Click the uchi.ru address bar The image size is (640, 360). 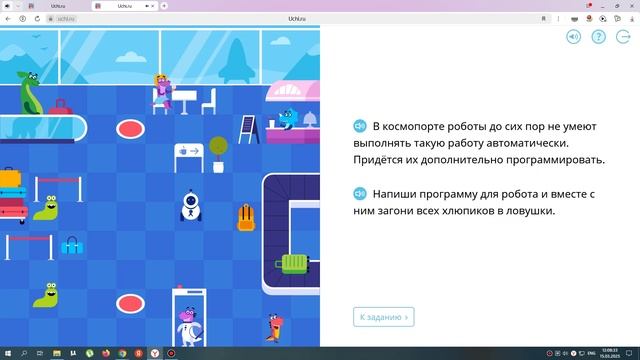297,19
